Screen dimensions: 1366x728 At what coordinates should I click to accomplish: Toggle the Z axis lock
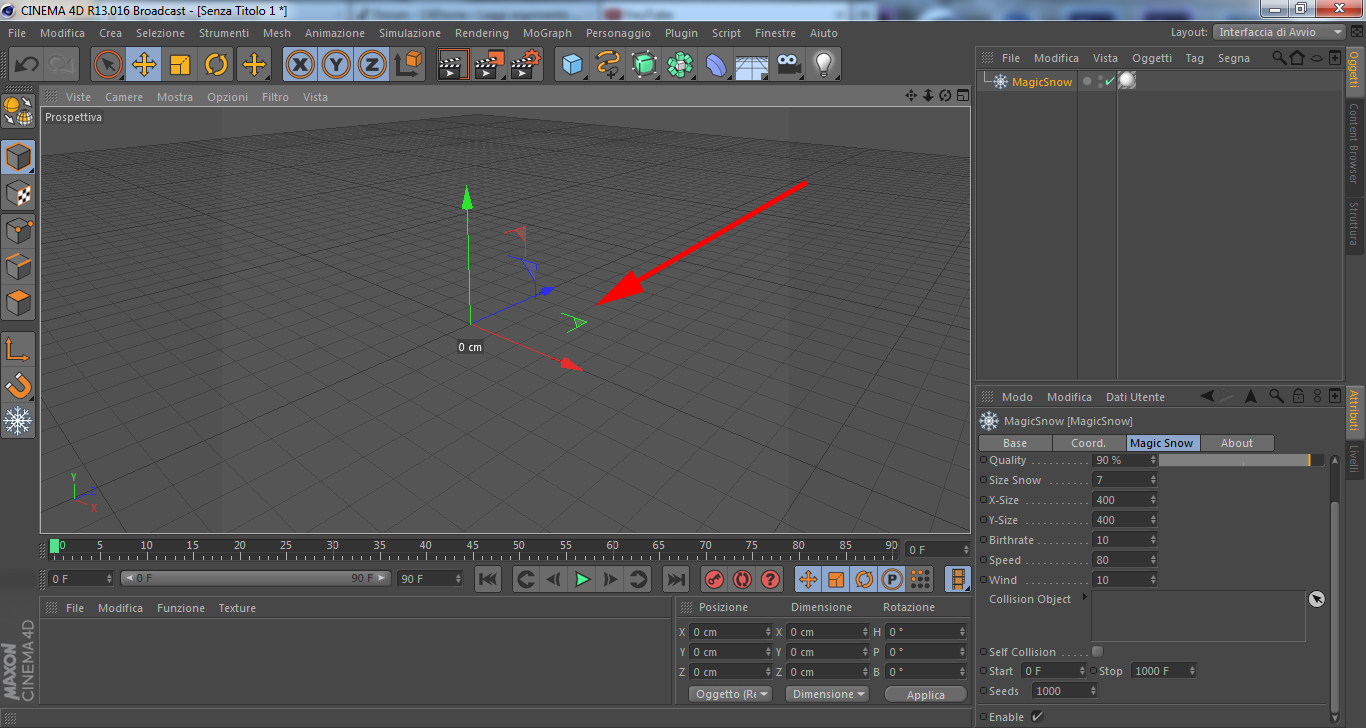click(x=372, y=65)
